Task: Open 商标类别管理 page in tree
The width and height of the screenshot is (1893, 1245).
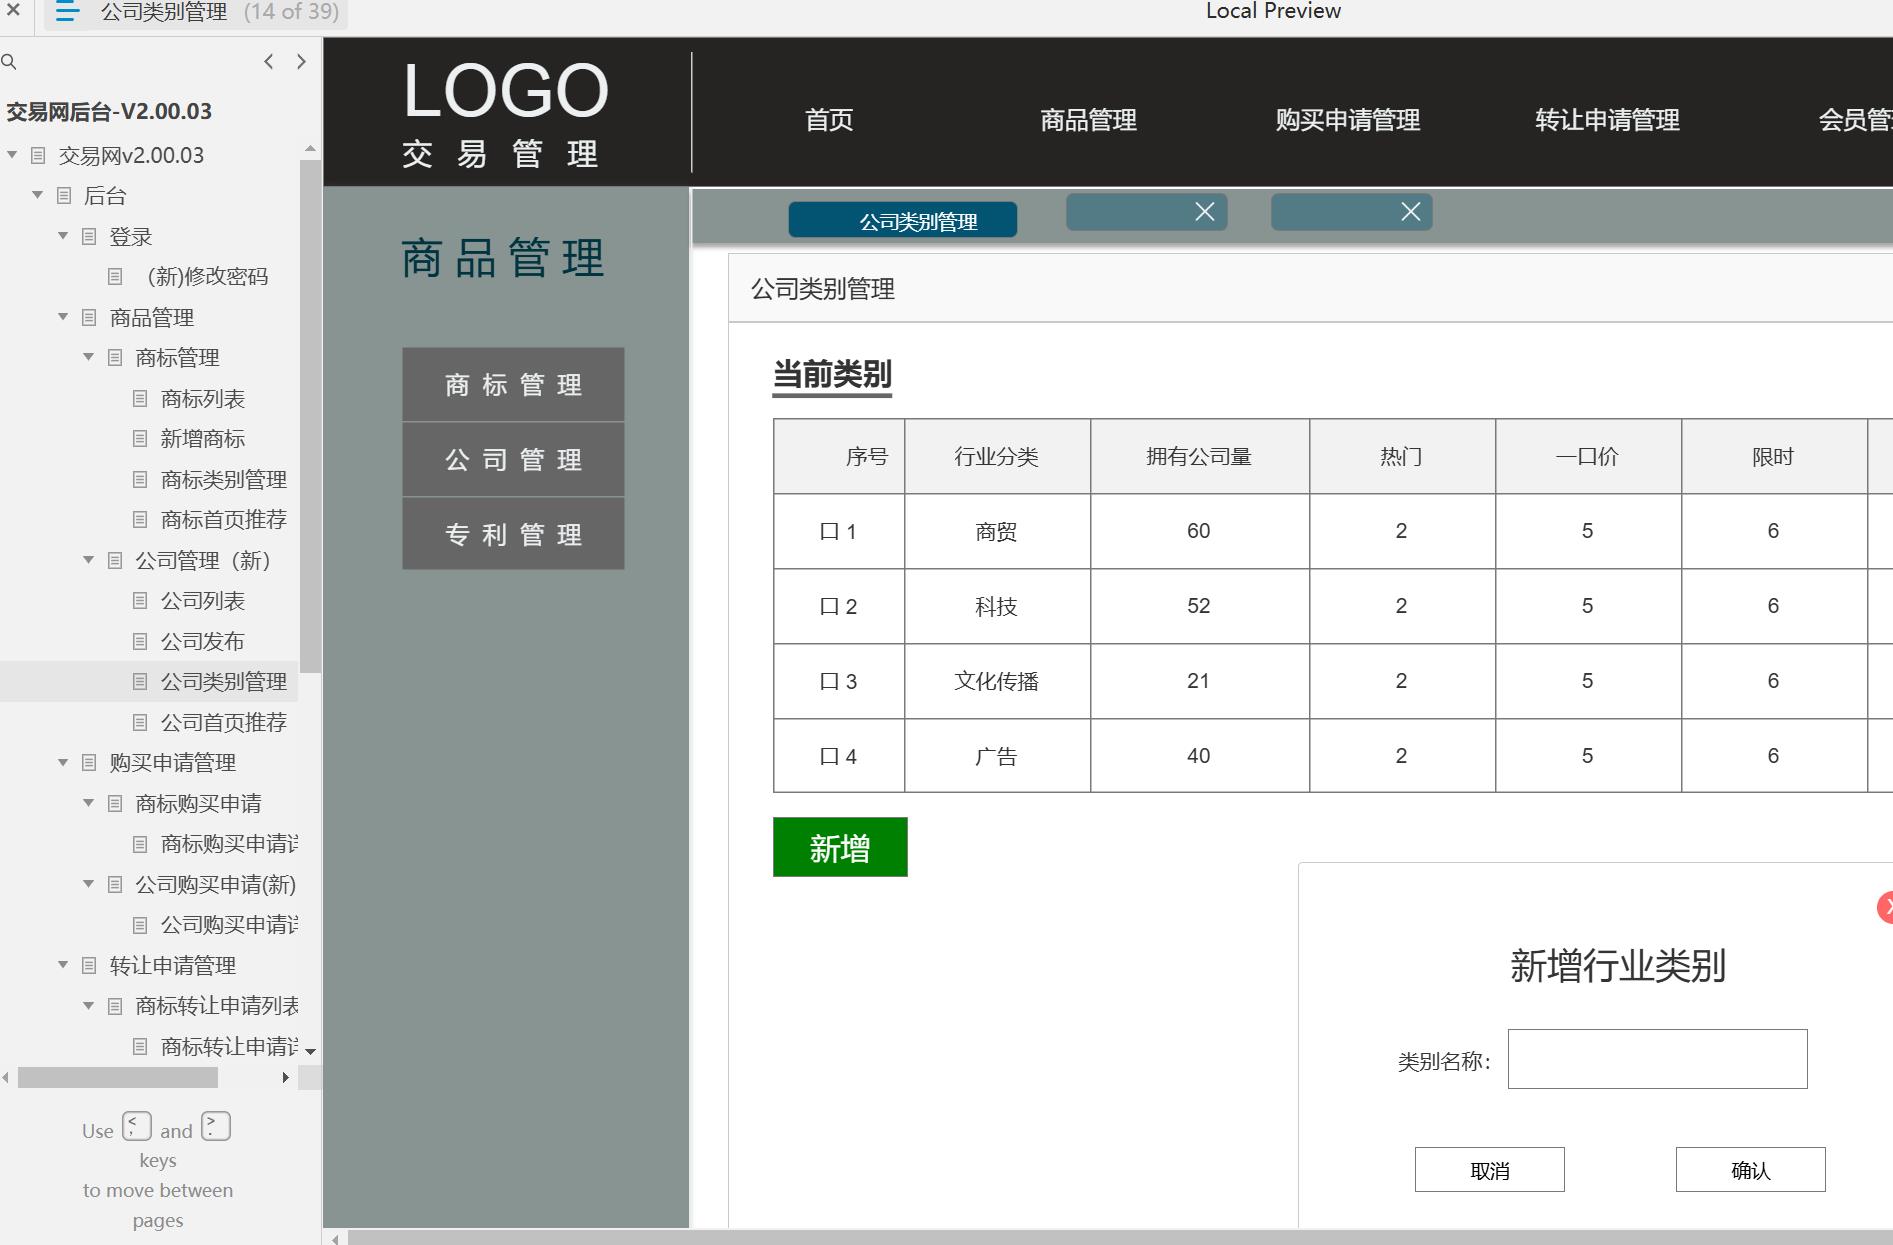Action: [224, 480]
